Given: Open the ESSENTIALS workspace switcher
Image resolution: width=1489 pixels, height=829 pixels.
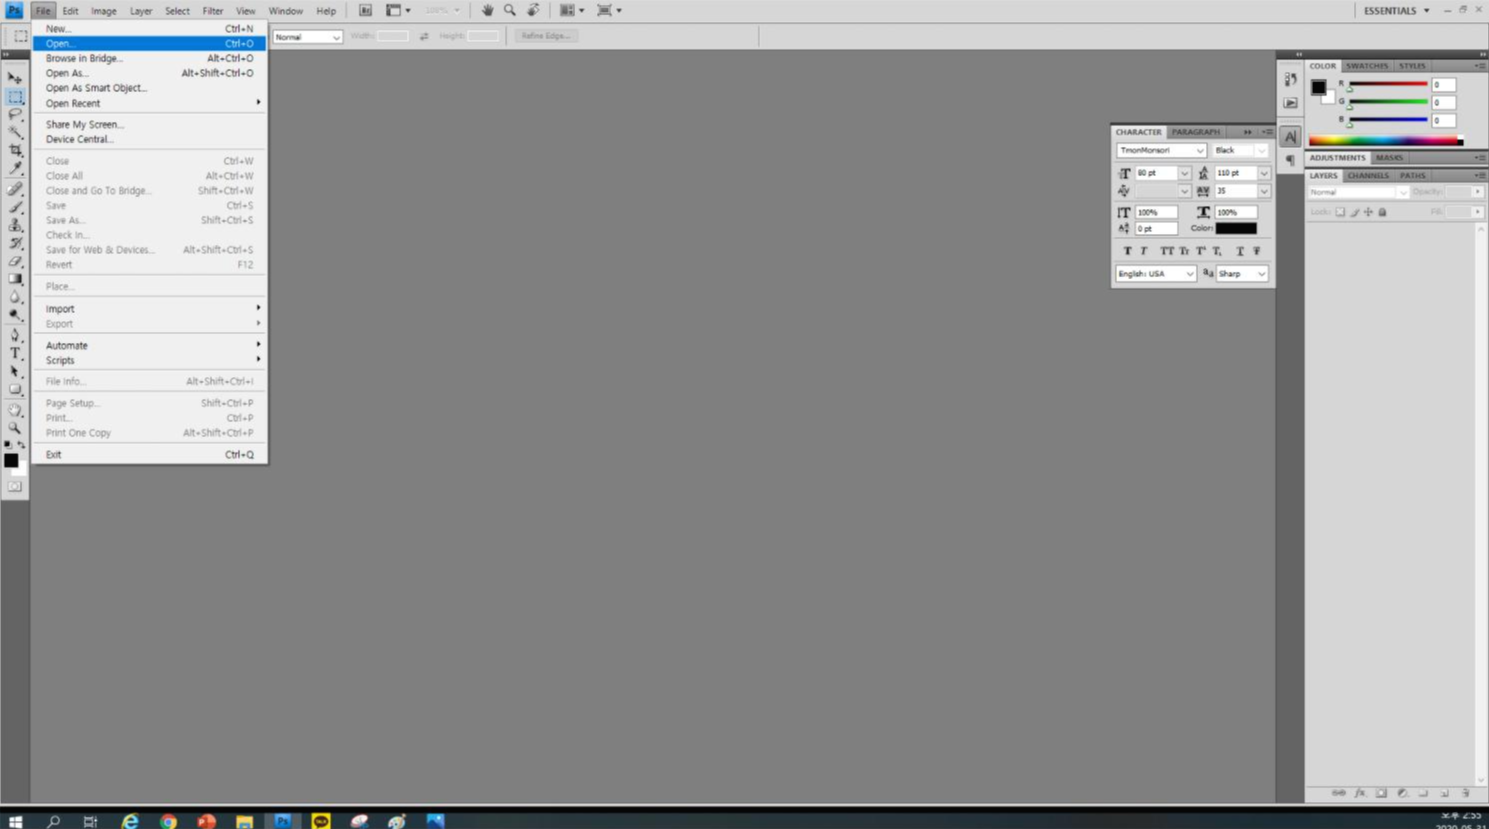Looking at the screenshot, I should click(1397, 10).
